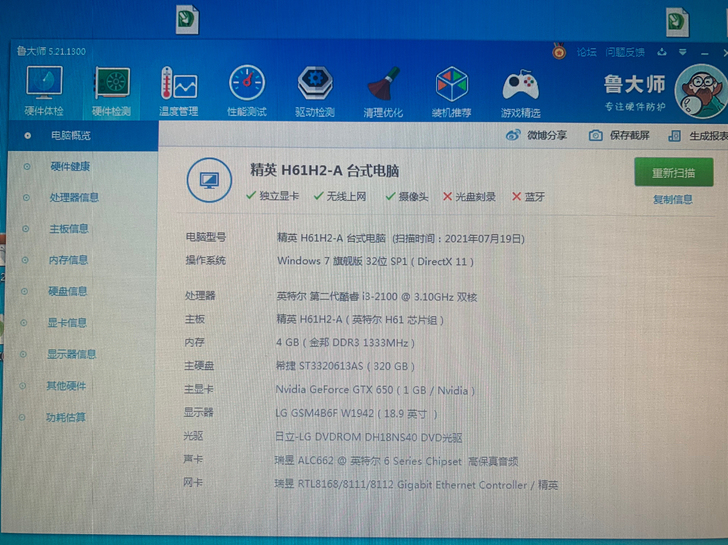The height and width of the screenshot is (545, 728).
Task: Click optical drive value DVDROM DH18NS40
Action: [x=369, y=437]
